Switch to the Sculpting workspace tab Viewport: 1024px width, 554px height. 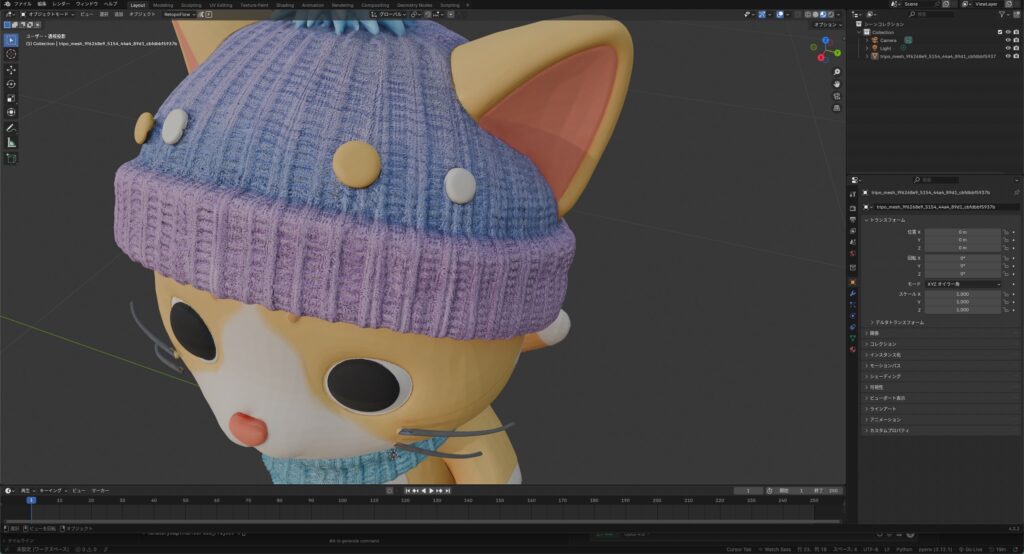click(190, 4)
